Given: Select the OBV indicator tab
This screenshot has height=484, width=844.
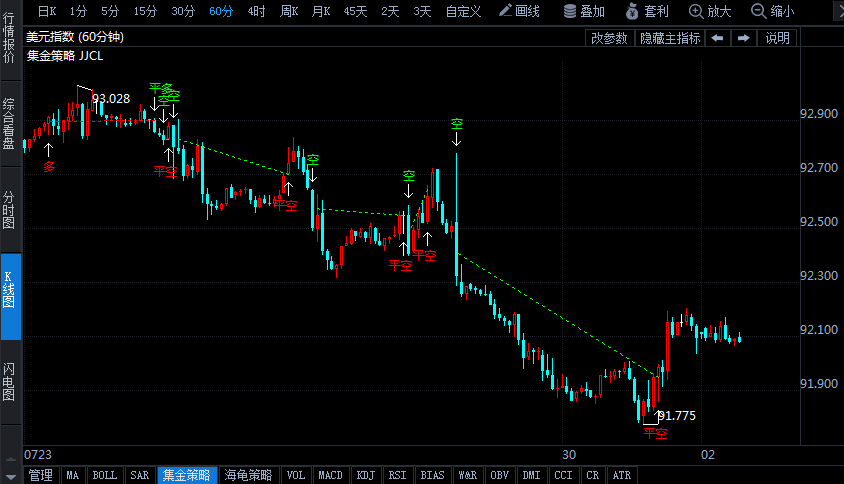Looking at the screenshot, I should pyautogui.click(x=499, y=475).
